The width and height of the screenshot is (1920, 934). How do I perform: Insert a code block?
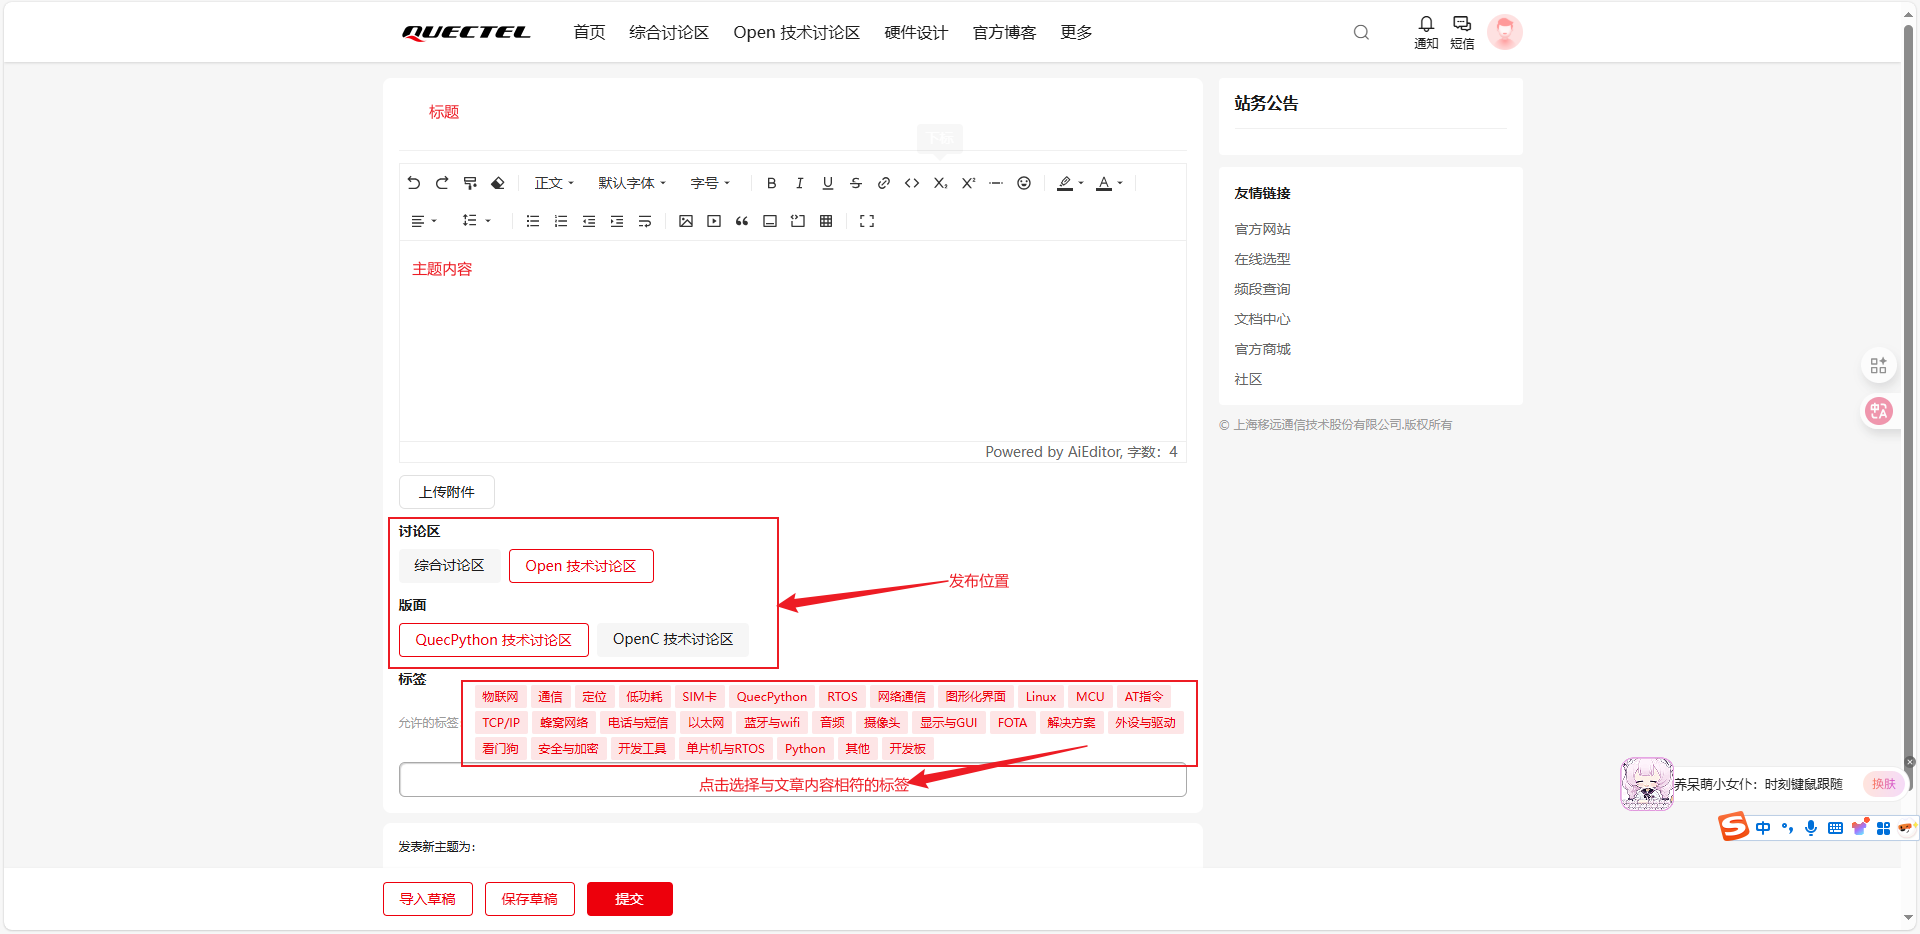pos(798,221)
